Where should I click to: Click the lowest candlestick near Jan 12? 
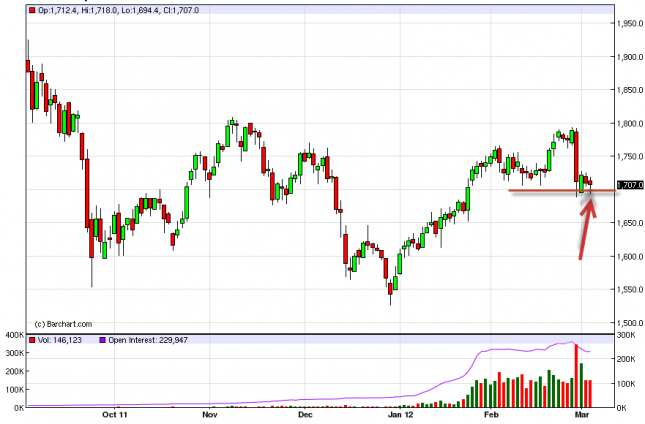click(390, 288)
